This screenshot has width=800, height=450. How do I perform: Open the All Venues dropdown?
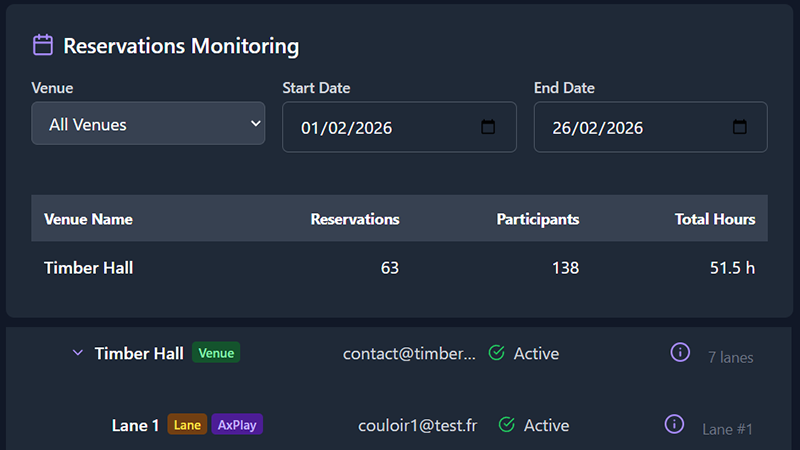pyautogui.click(x=148, y=124)
